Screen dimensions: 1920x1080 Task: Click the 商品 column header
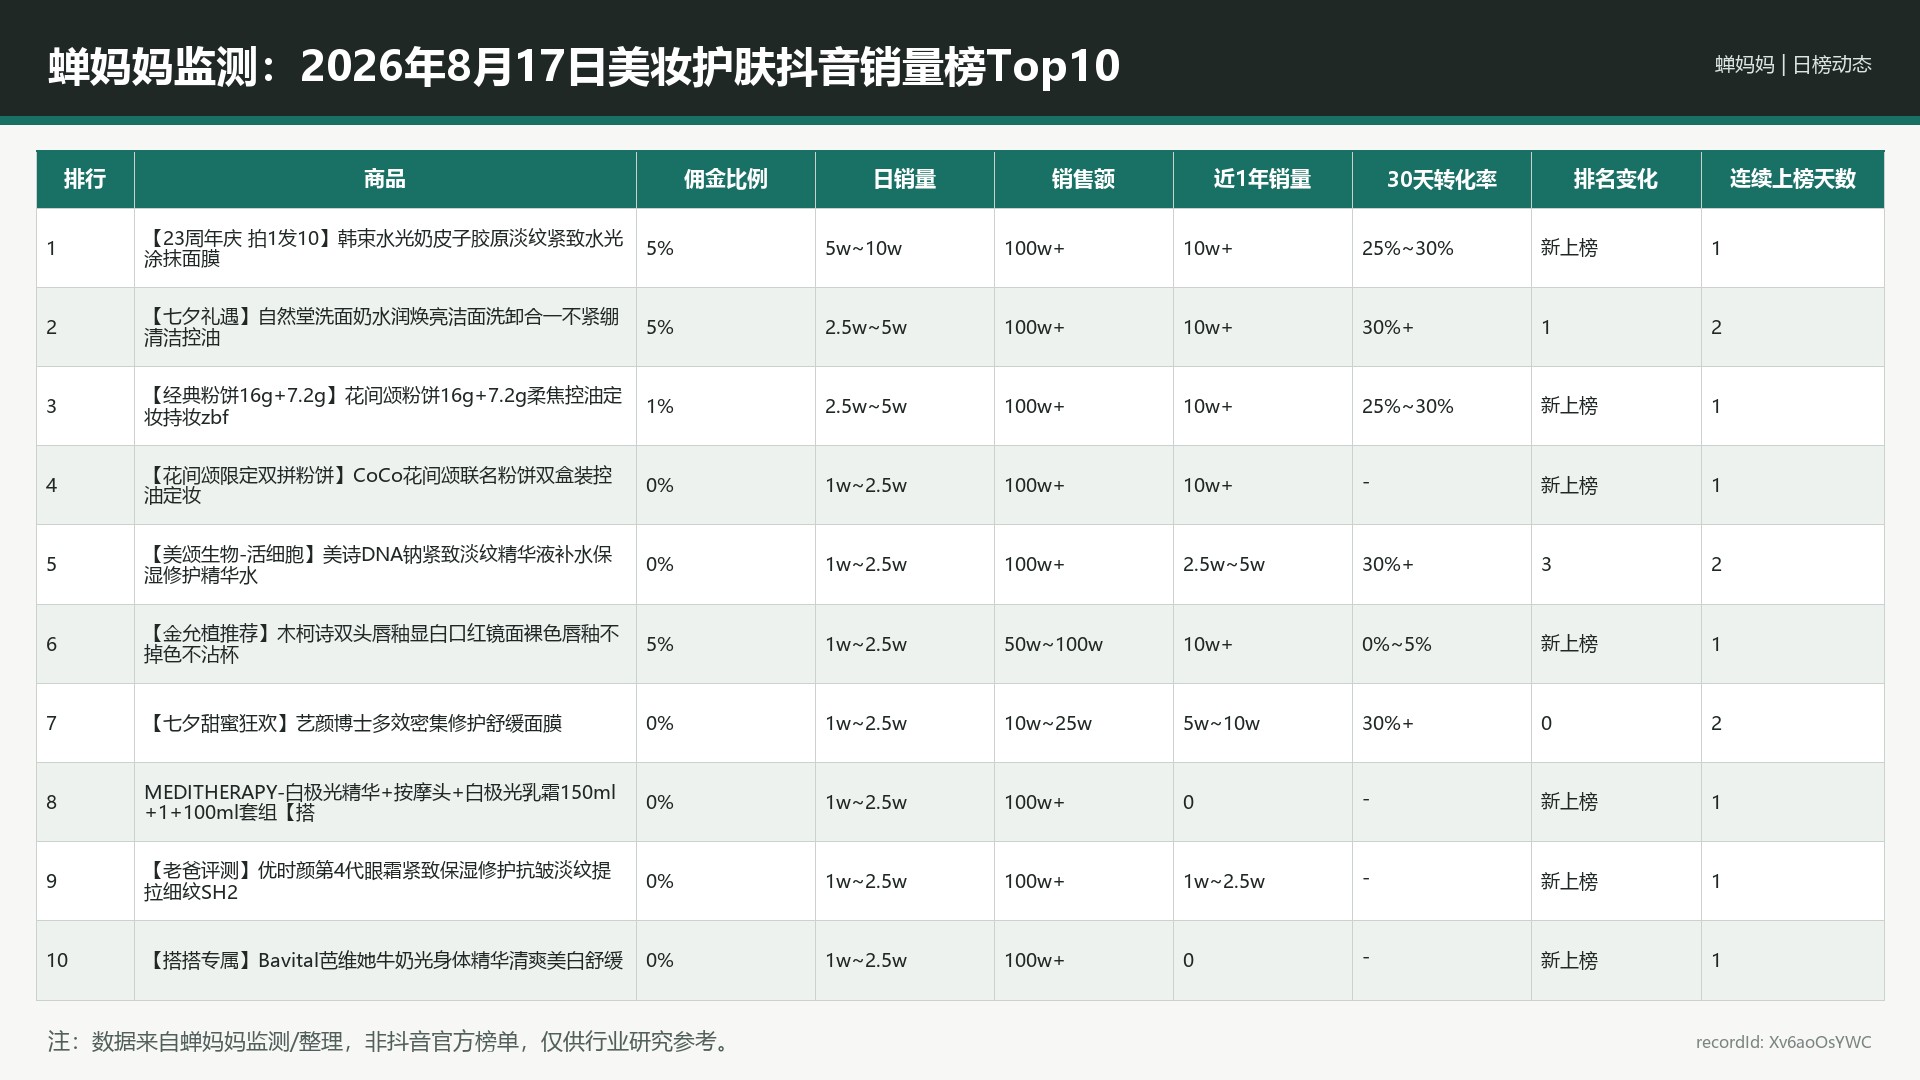coord(385,179)
